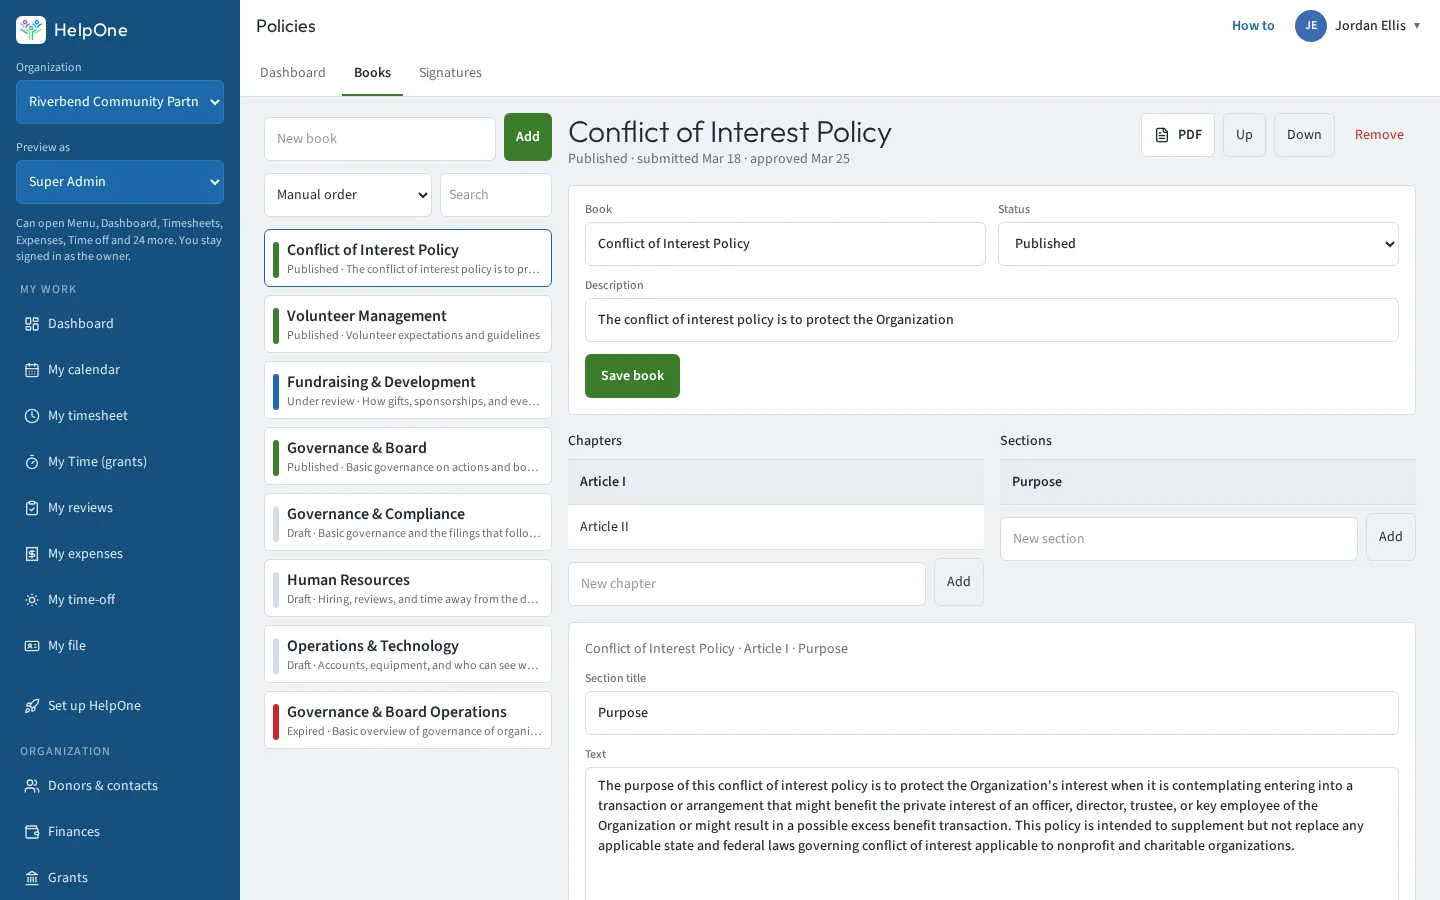Add the new book with green Add button
Viewport: 1440px width, 900px height.
point(528,137)
